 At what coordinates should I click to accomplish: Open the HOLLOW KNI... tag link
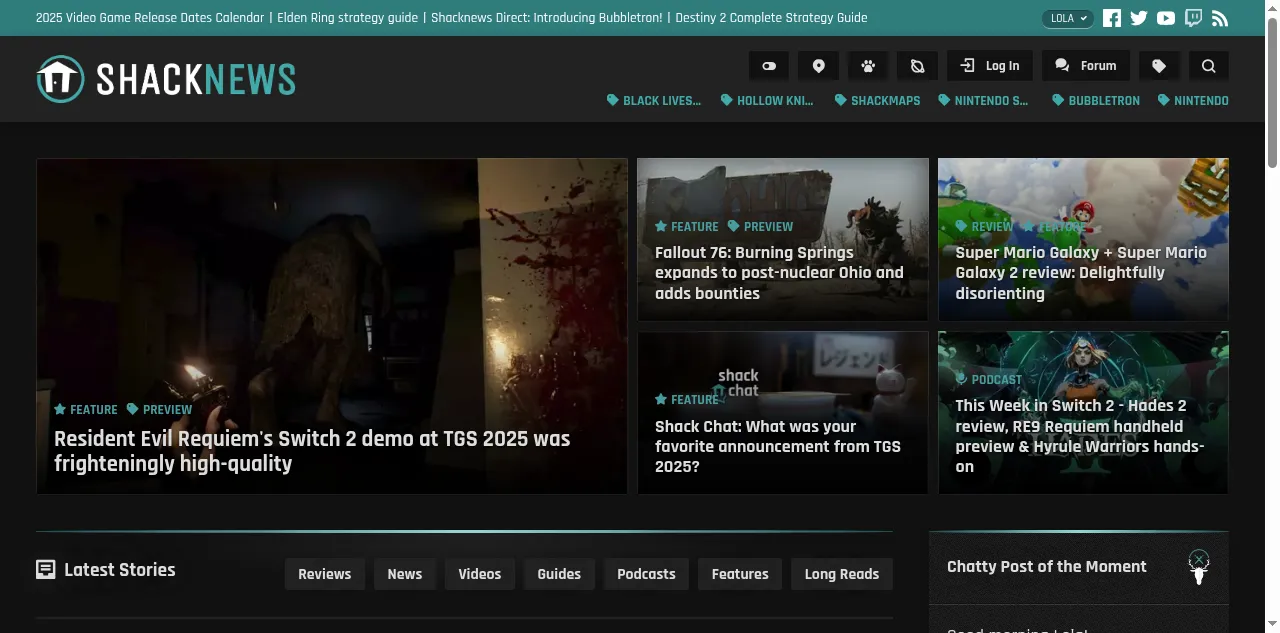coord(767,100)
